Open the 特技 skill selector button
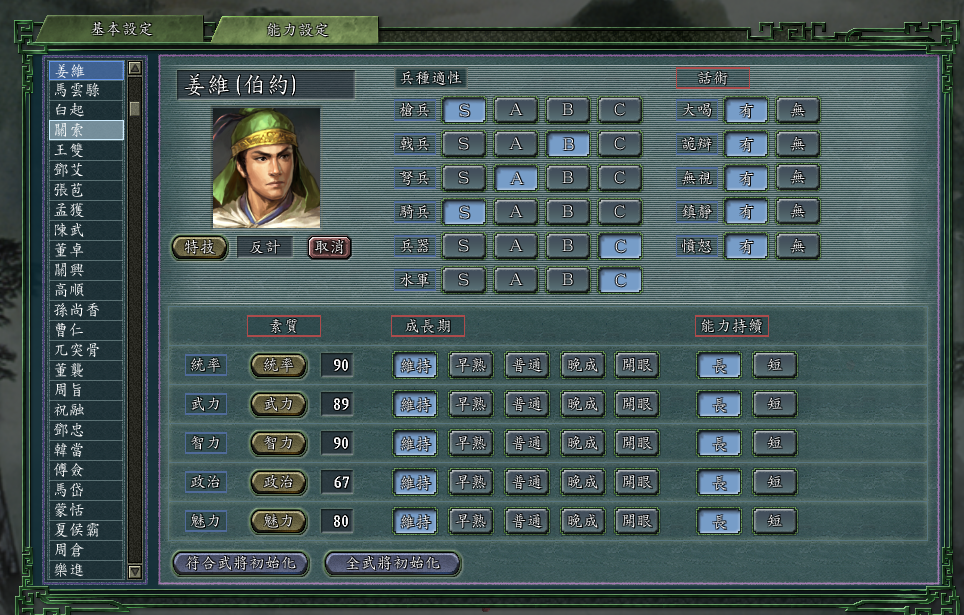 (x=200, y=247)
